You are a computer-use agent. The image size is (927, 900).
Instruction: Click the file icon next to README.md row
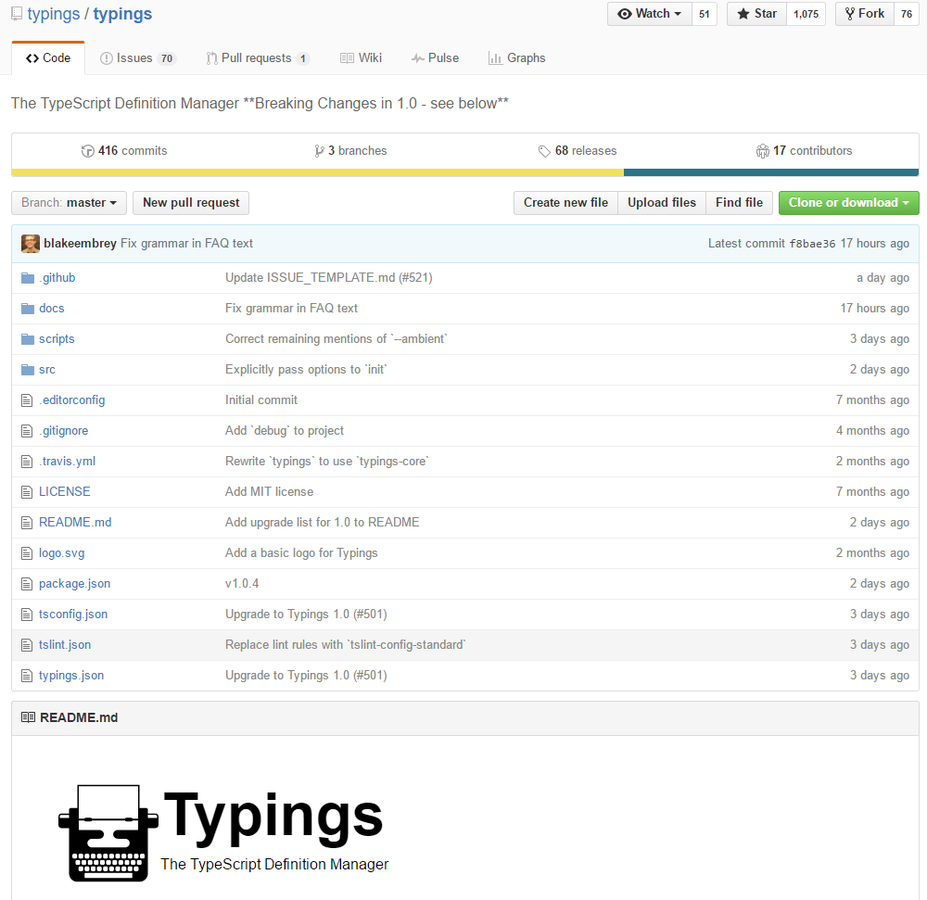pos(27,523)
